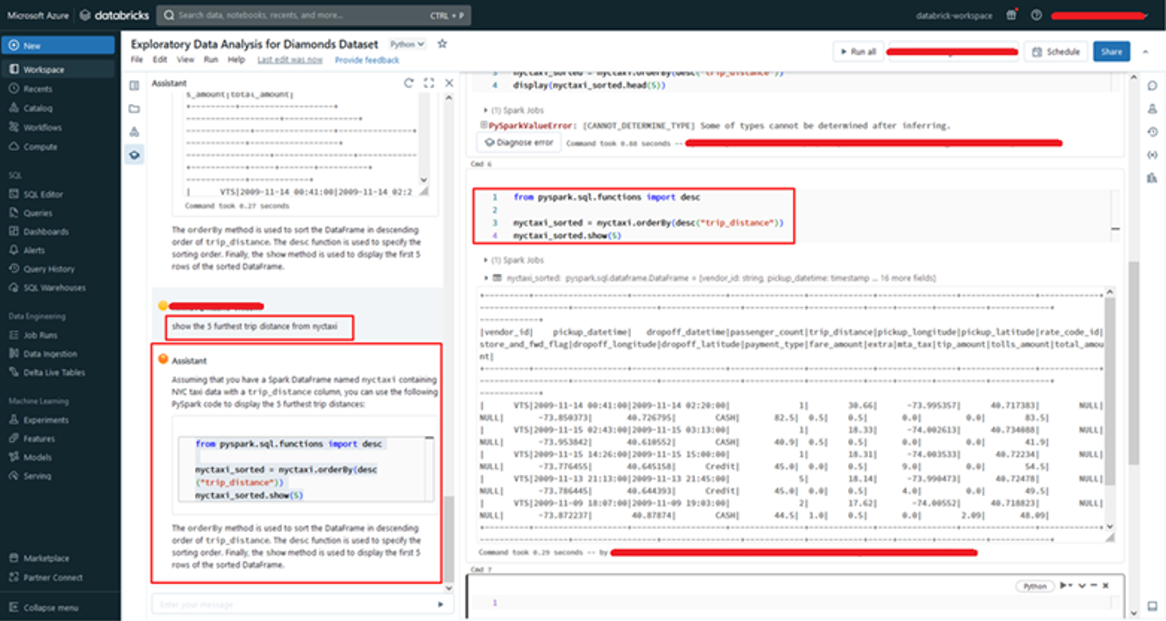Click the help question mark icon

(x=1036, y=15)
